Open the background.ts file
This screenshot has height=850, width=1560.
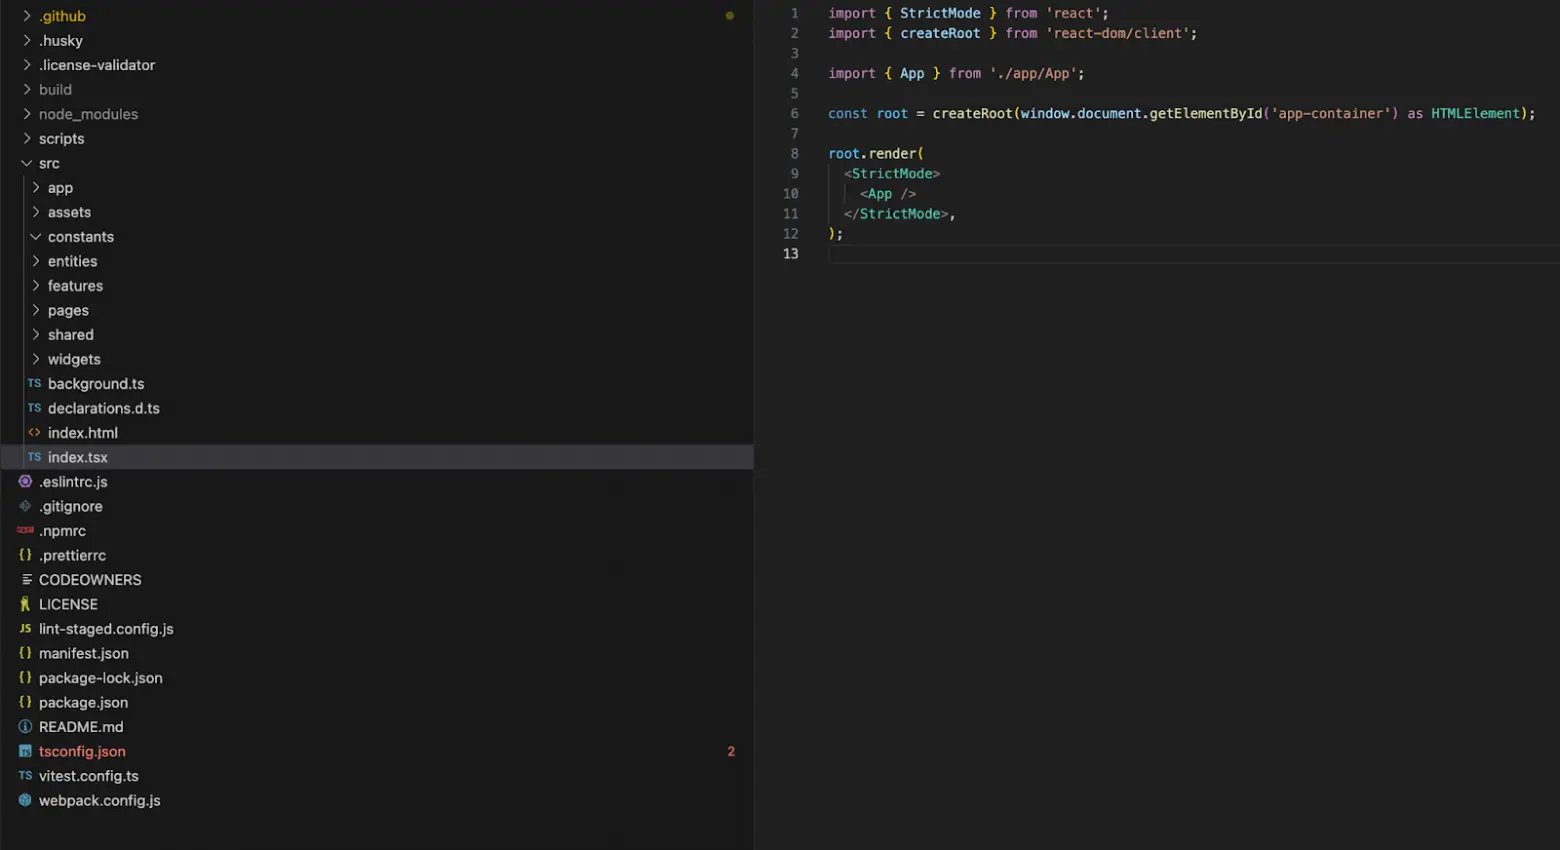pyautogui.click(x=96, y=384)
